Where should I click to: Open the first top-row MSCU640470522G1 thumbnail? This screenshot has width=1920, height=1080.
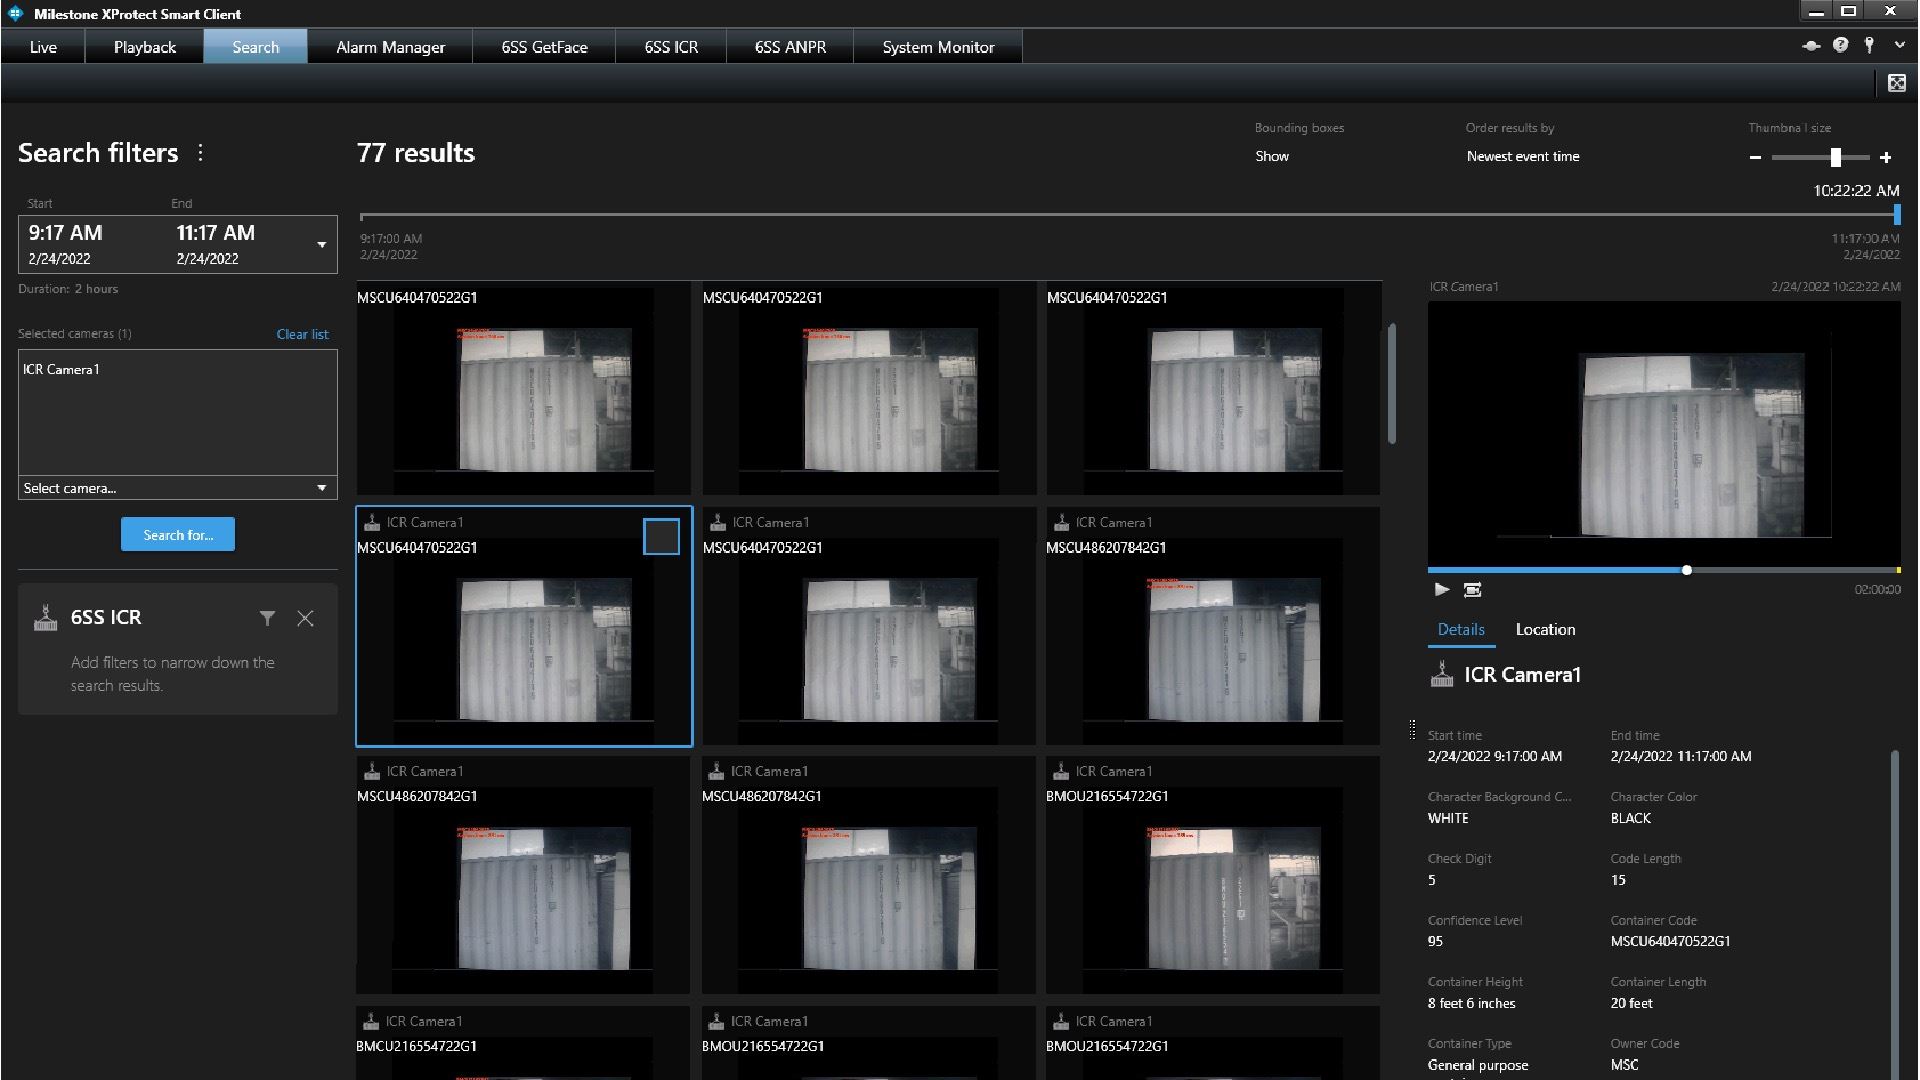(523, 388)
